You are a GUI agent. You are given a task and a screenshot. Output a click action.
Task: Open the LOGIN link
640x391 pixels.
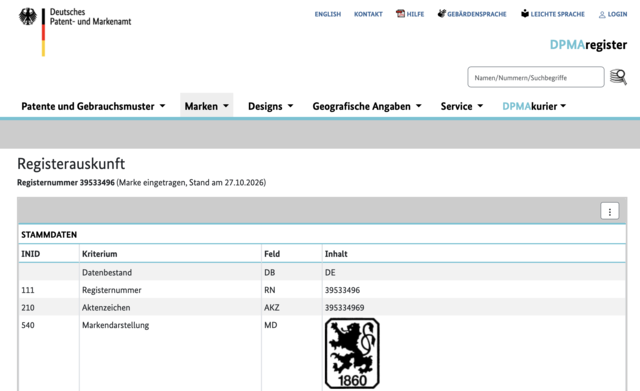point(617,14)
